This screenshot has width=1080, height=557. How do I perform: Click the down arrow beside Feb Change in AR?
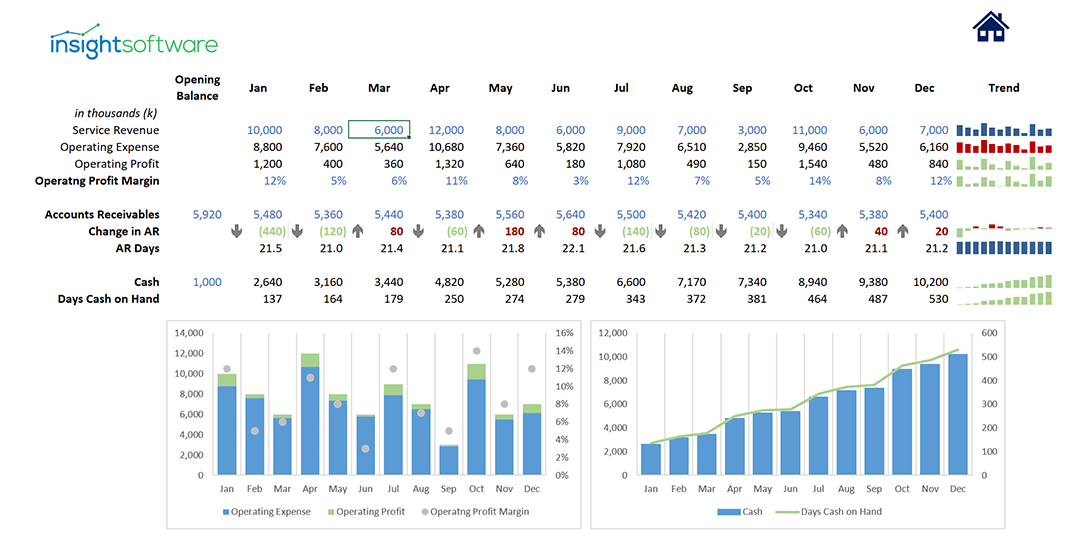click(297, 231)
